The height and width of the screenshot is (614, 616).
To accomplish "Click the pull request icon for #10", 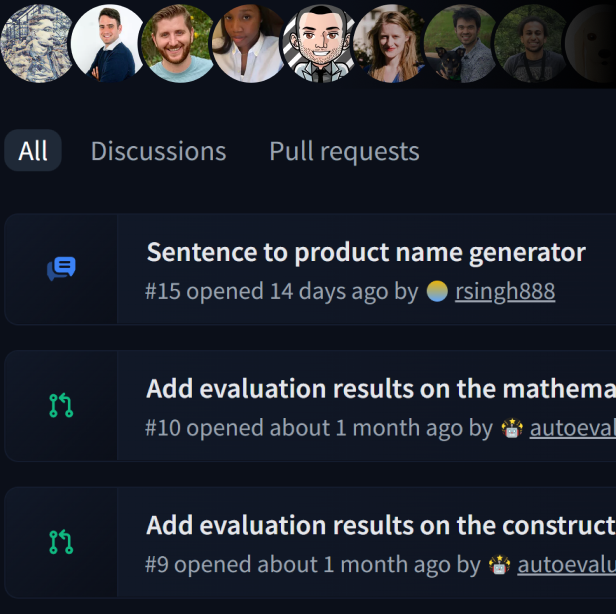I will pos(61,405).
